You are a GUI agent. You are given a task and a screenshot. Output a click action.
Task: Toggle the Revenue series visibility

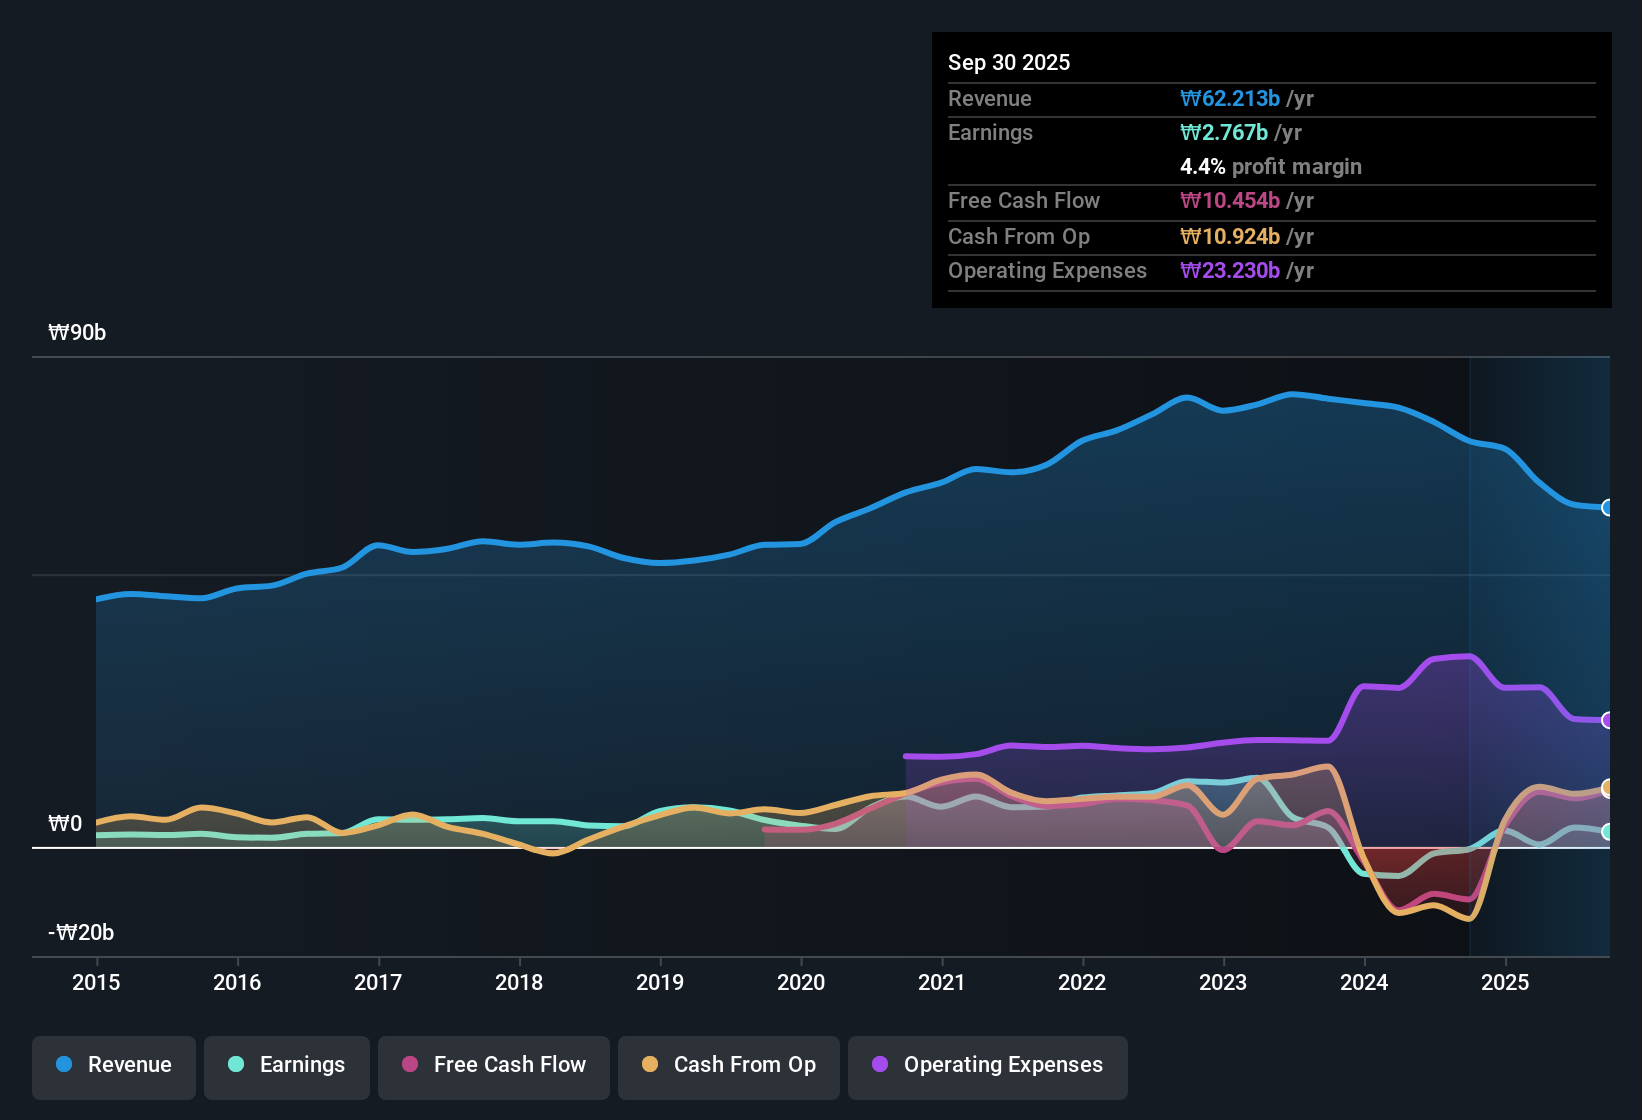click(113, 1065)
